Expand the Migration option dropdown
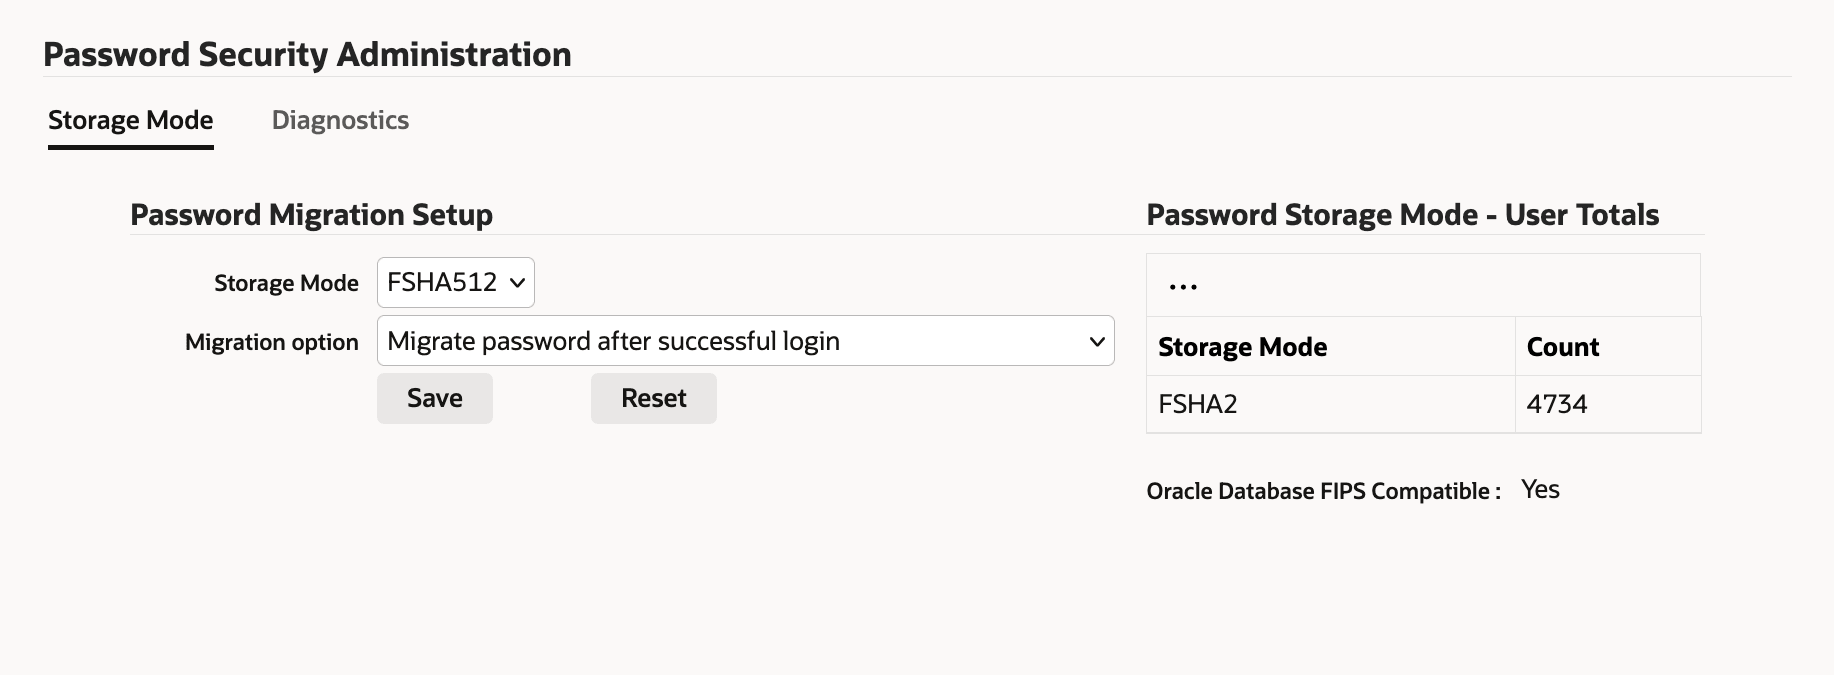Image resolution: width=1834 pixels, height=675 pixels. [x=744, y=341]
